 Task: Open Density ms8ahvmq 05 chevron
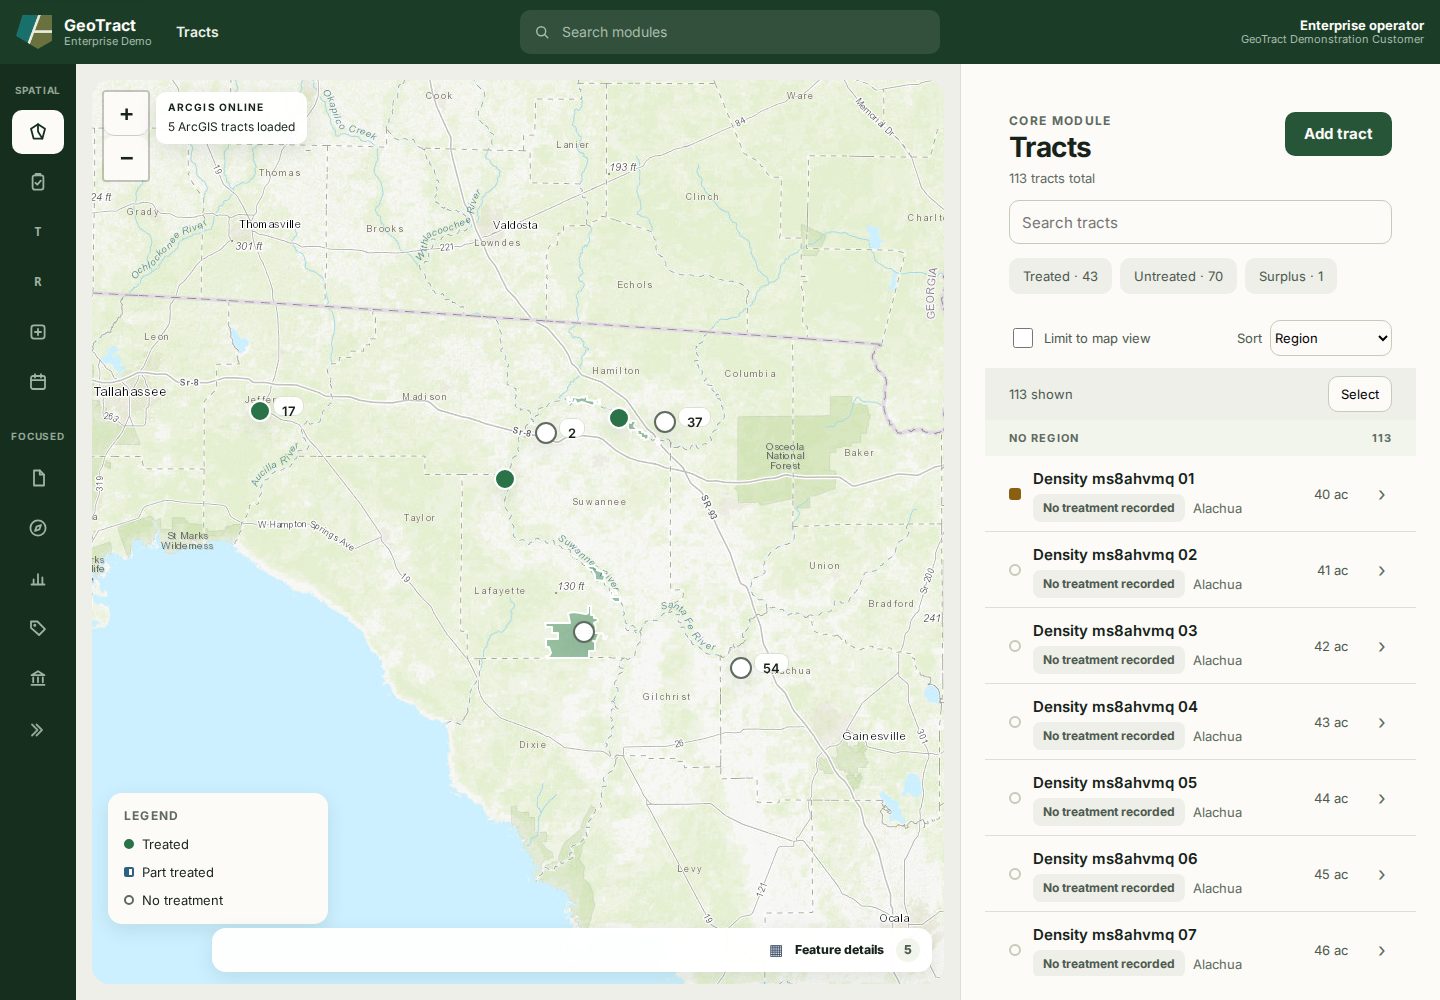click(x=1382, y=799)
